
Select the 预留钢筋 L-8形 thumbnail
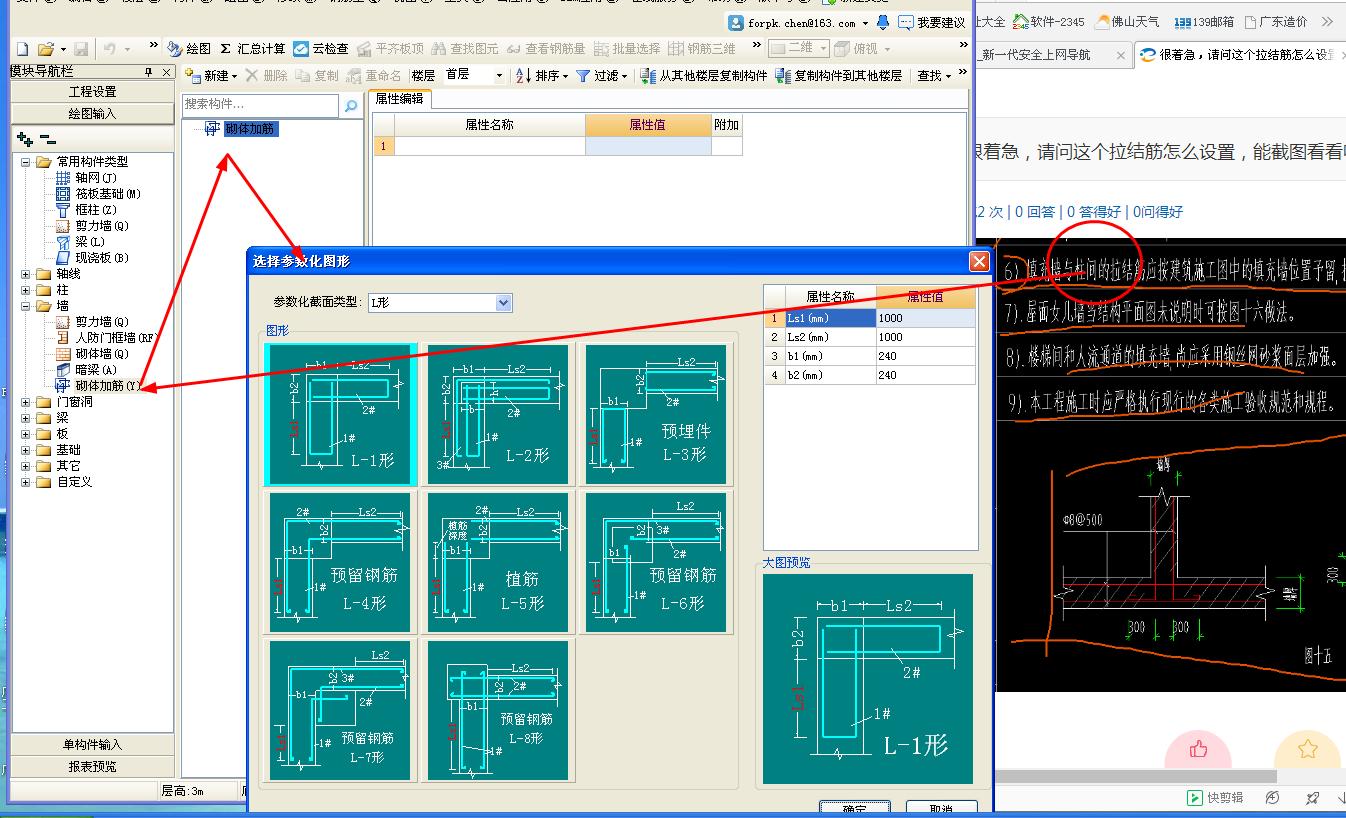click(x=497, y=710)
